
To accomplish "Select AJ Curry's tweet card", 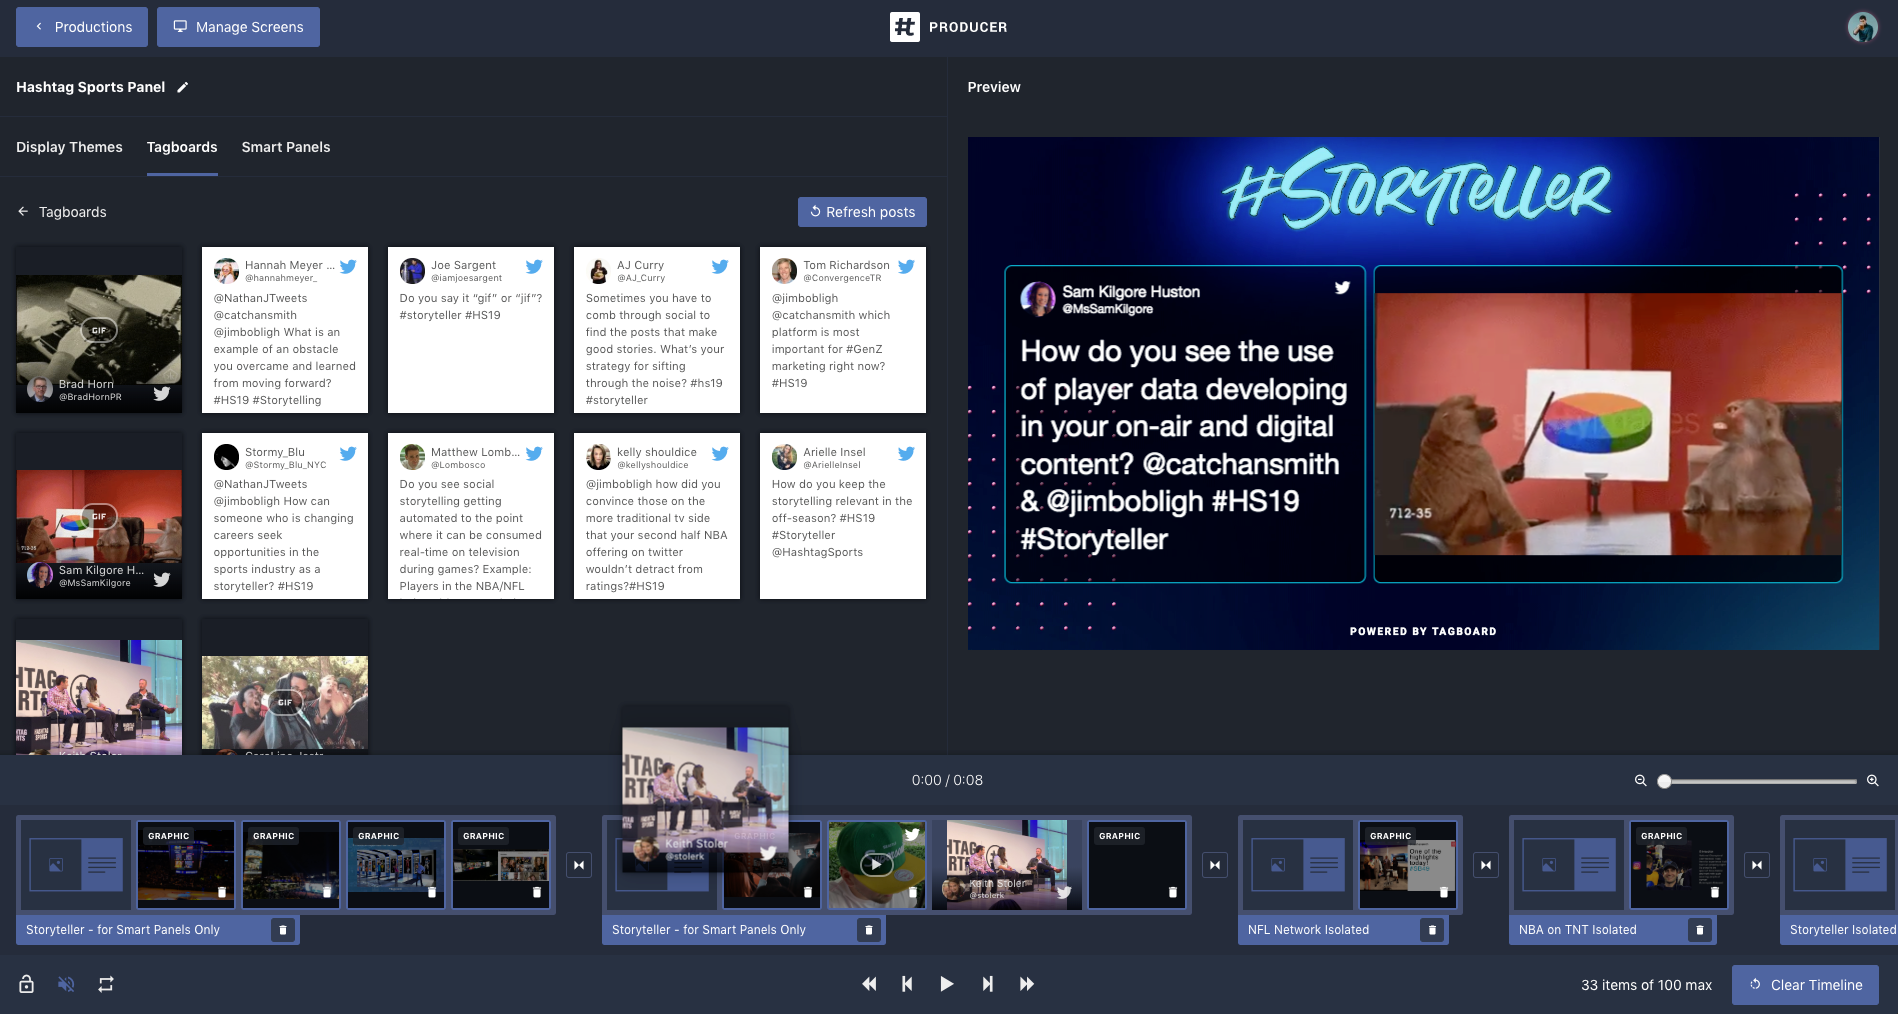I will tap(657, 330).
